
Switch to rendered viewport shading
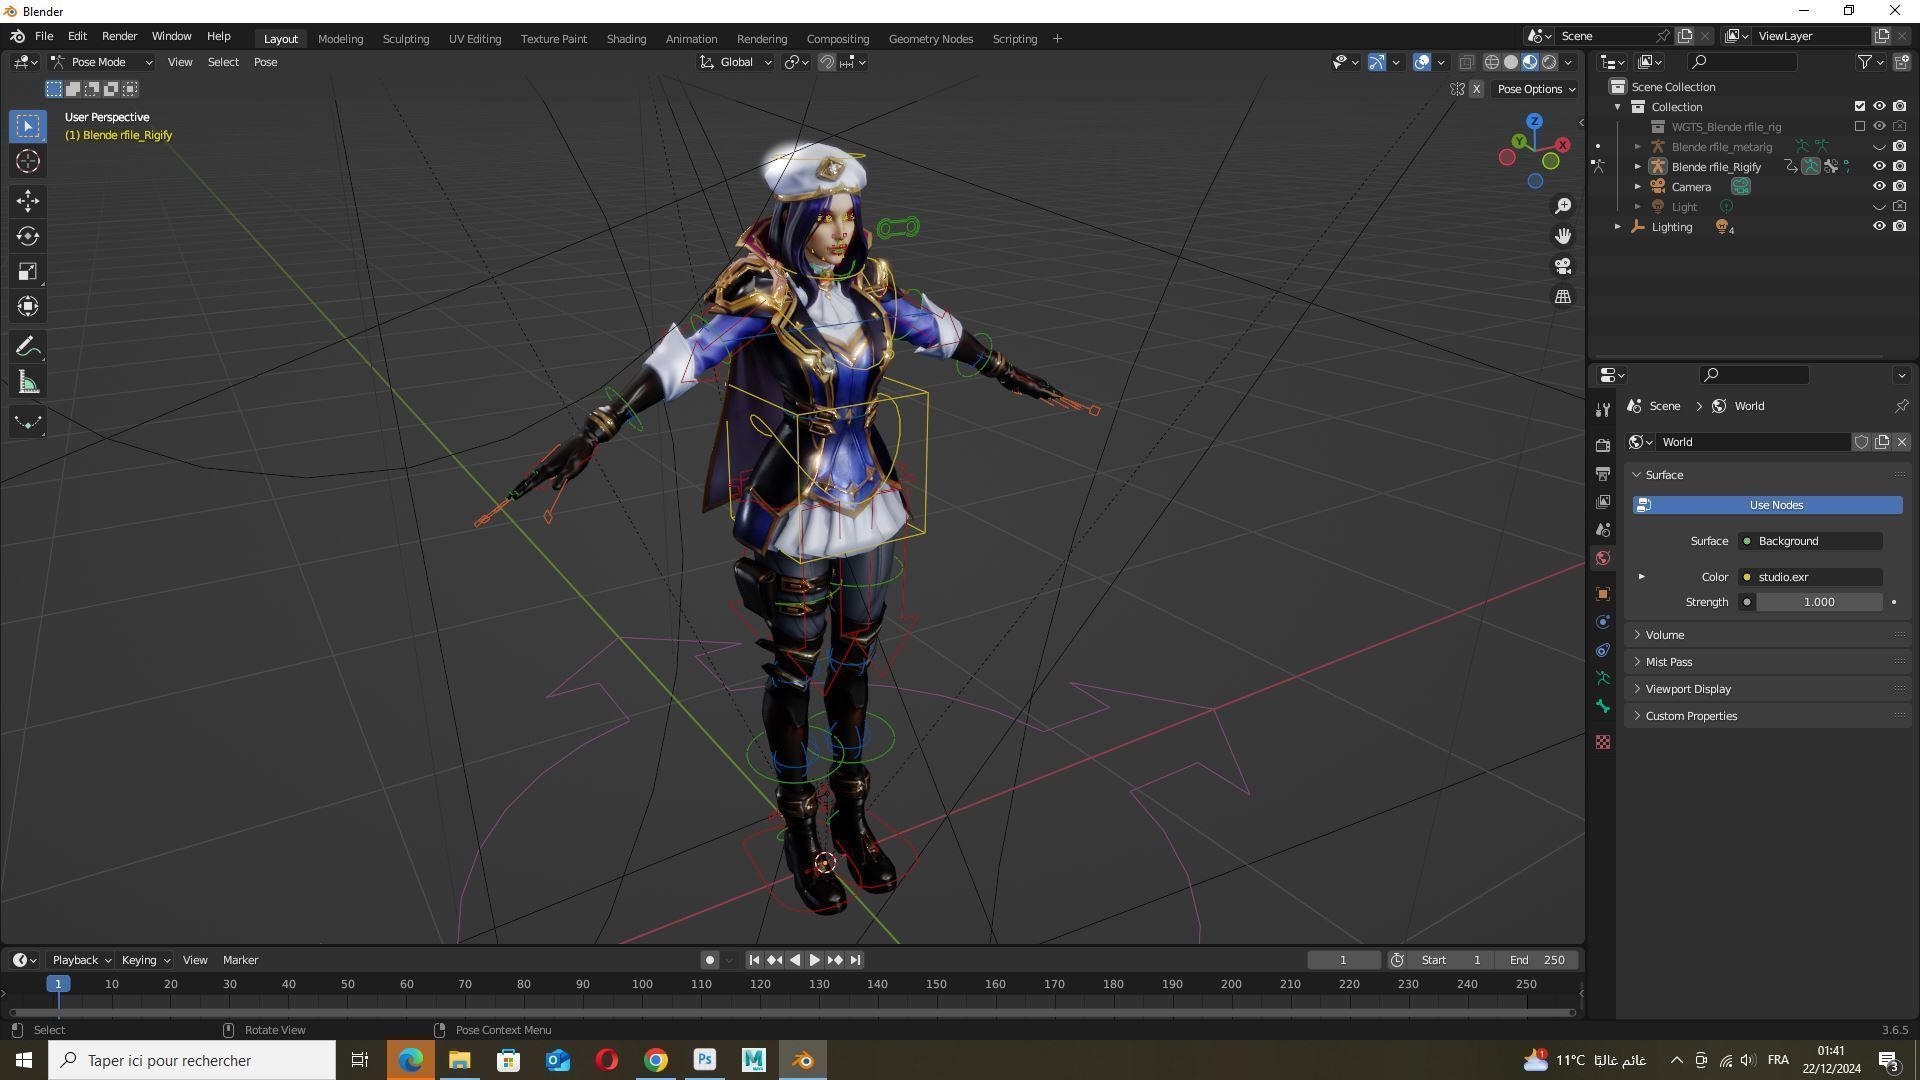point(1549,62)
